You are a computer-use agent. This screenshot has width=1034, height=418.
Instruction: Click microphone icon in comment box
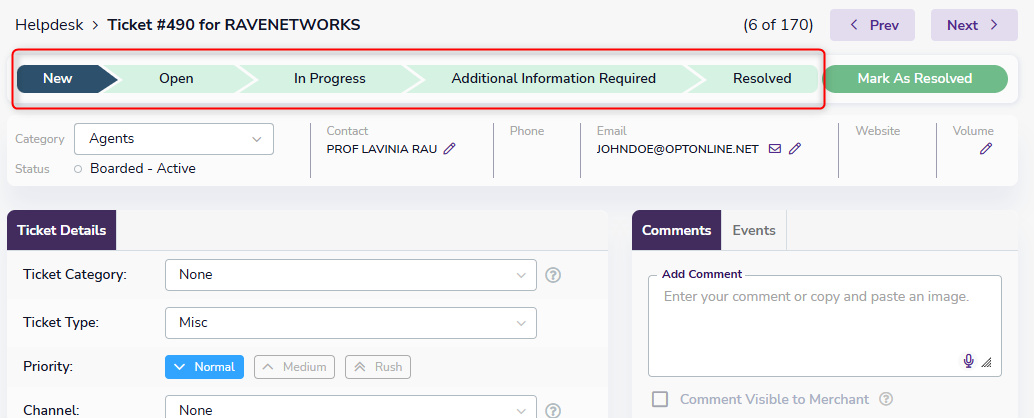pos(968,361)
